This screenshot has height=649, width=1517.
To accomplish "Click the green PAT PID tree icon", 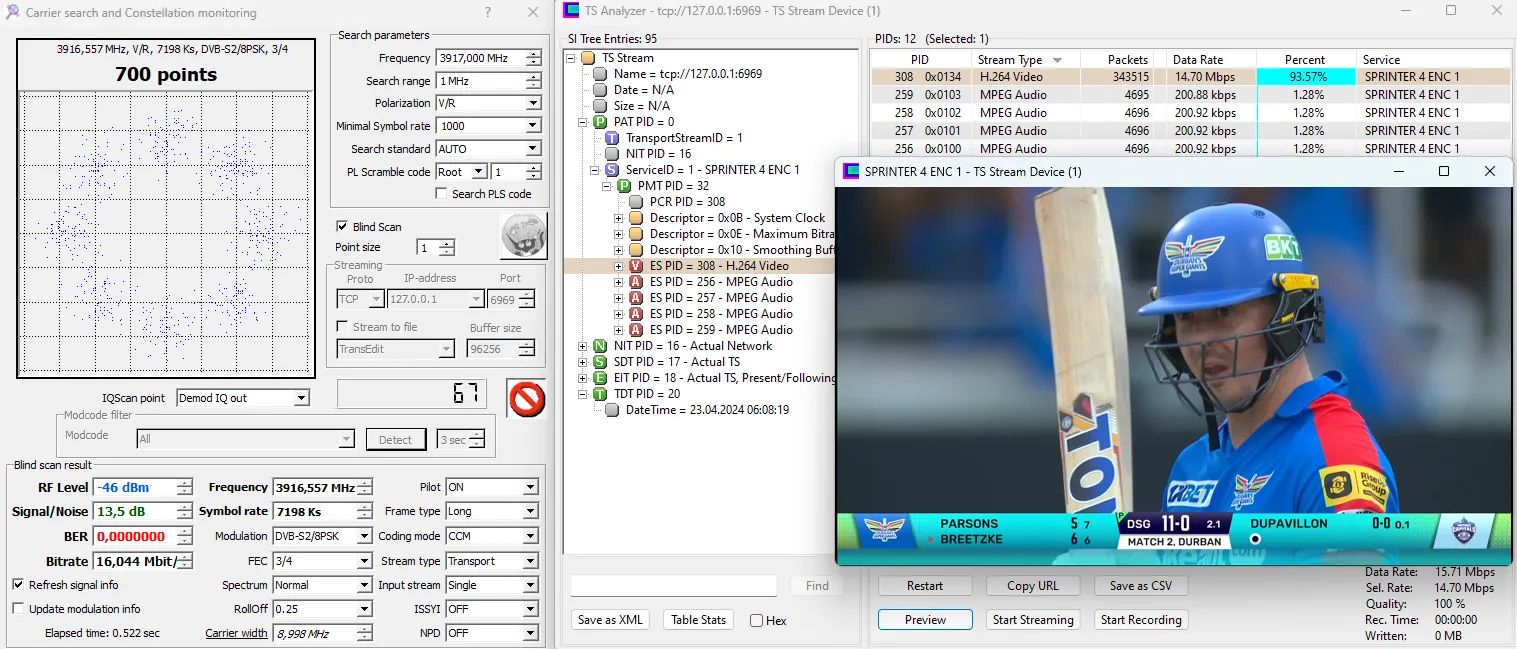I will click(600, 122).
